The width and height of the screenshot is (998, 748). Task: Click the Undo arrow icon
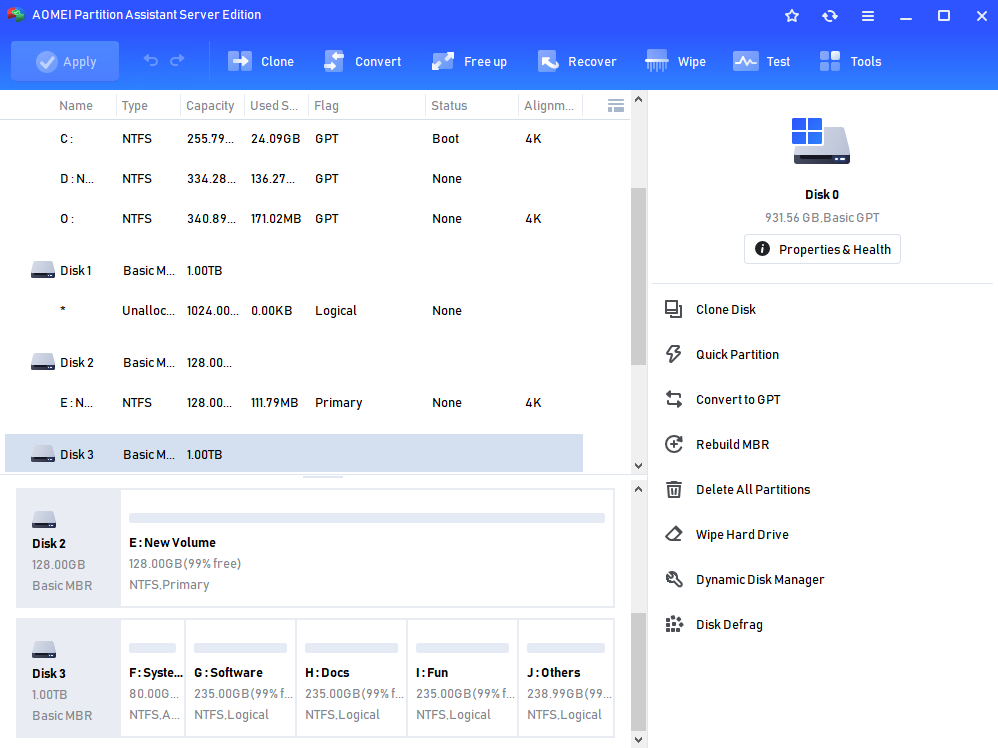click(x=151, y=60)
